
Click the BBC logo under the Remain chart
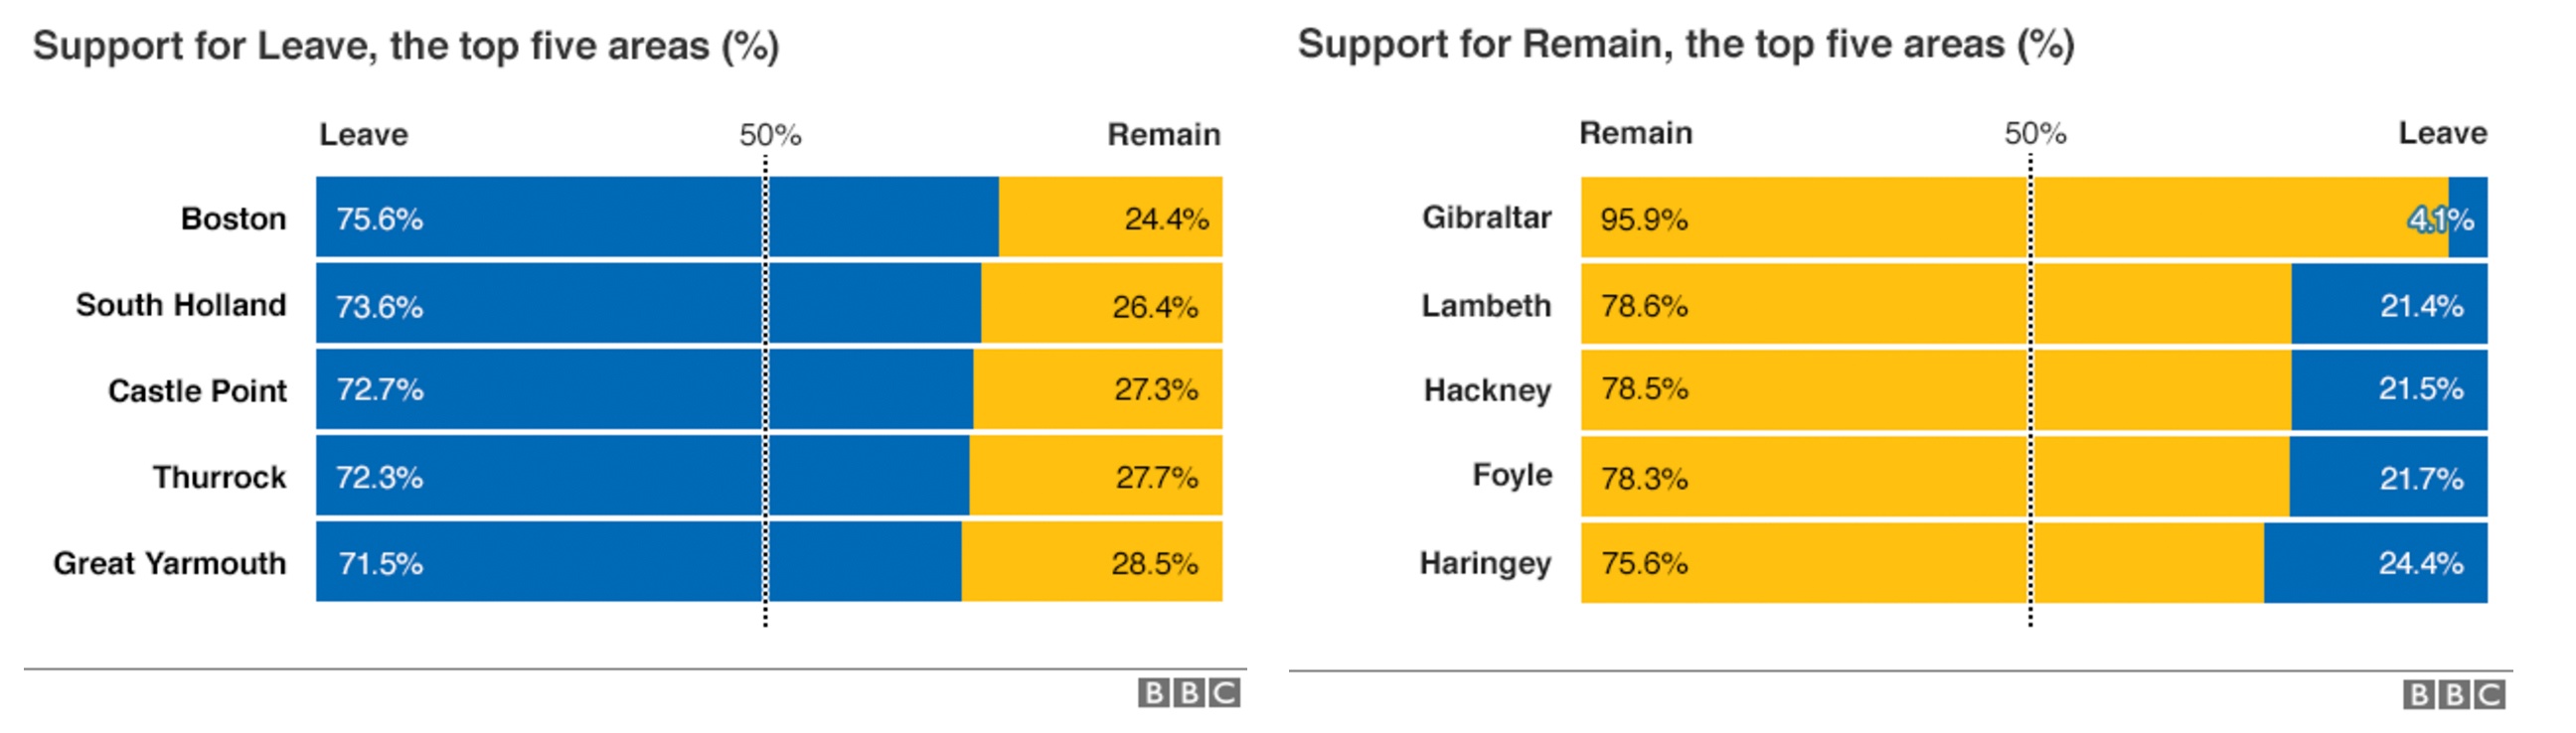pos(2453,694)
